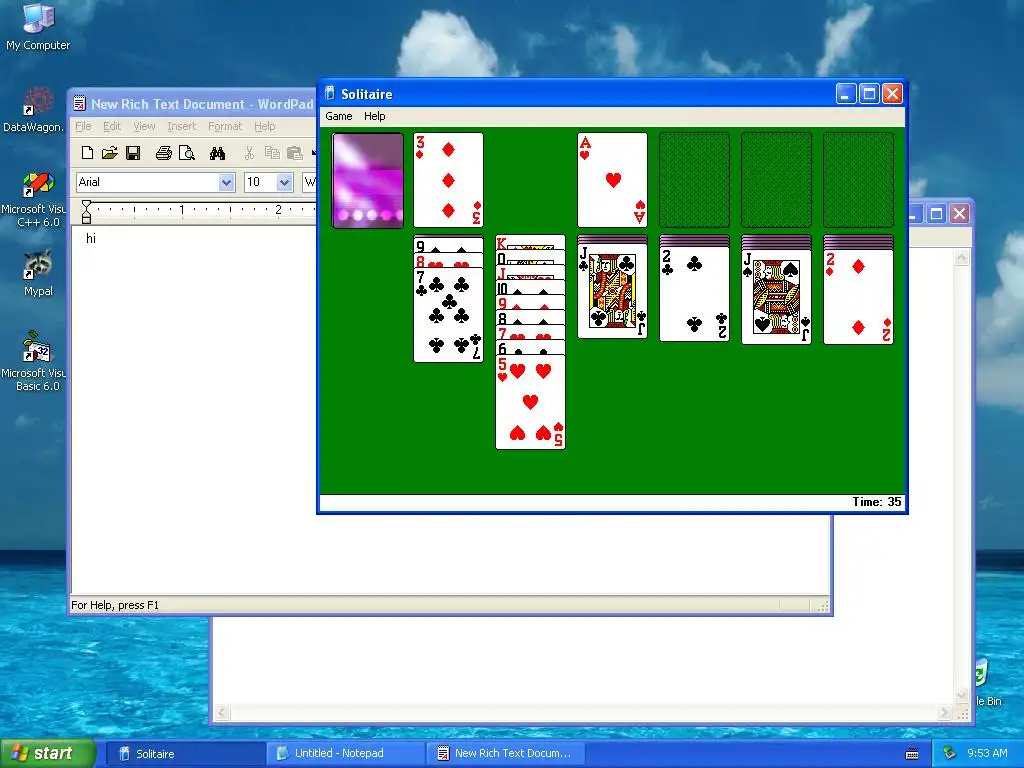Expand the font size 10 dropdown
Viewport: 1024px width, 768px height.
tap(284, 182)
